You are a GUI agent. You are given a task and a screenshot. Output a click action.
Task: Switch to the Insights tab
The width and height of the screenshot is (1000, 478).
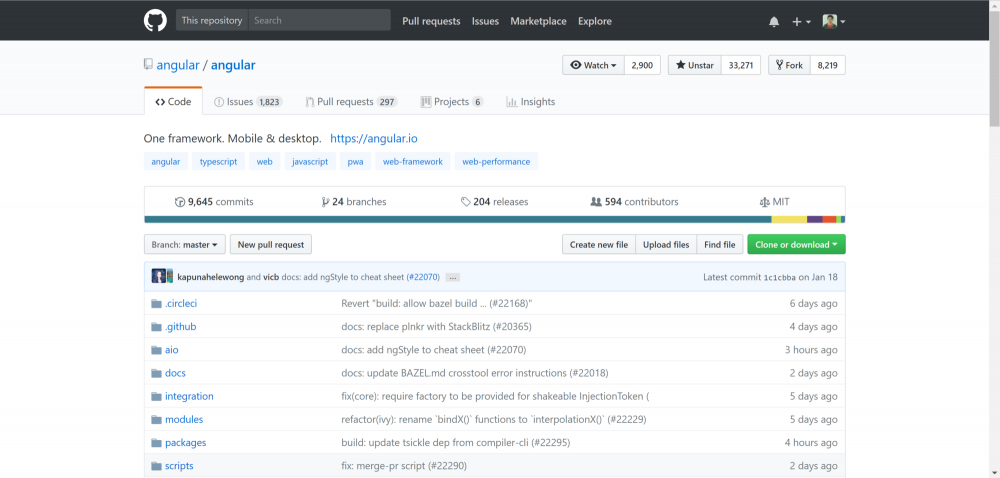point(531,102)
